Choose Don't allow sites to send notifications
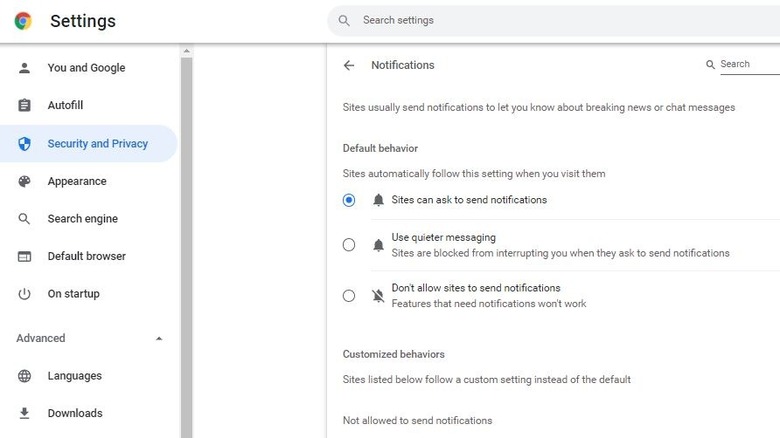 point(349,295)
